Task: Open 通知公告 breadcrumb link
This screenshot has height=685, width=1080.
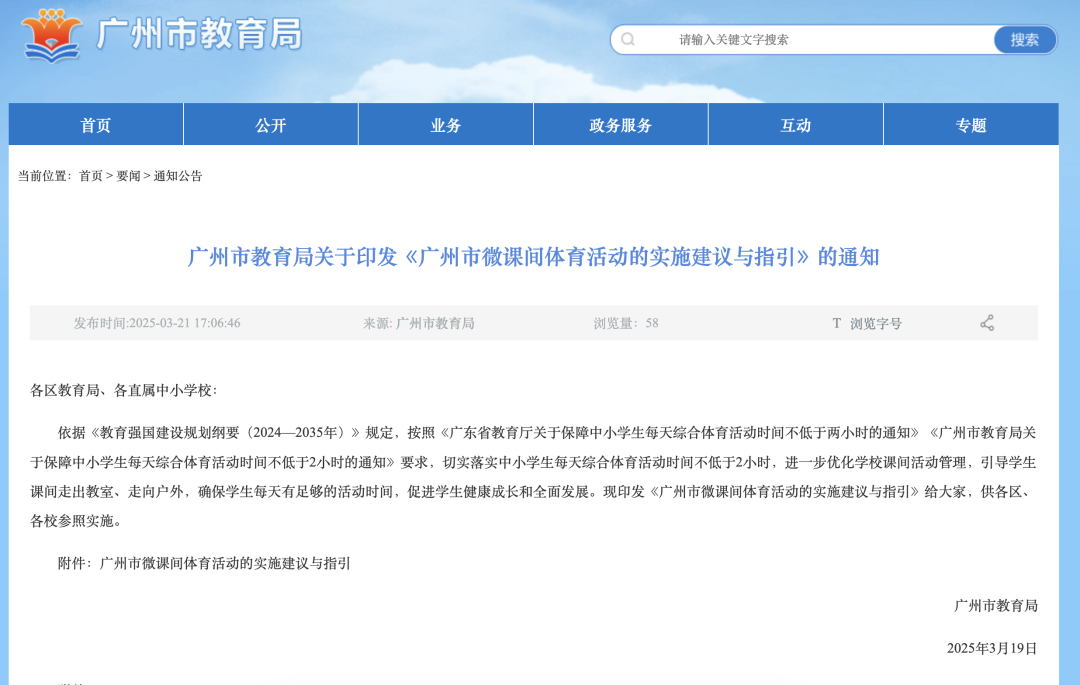Action: (178, 176)
